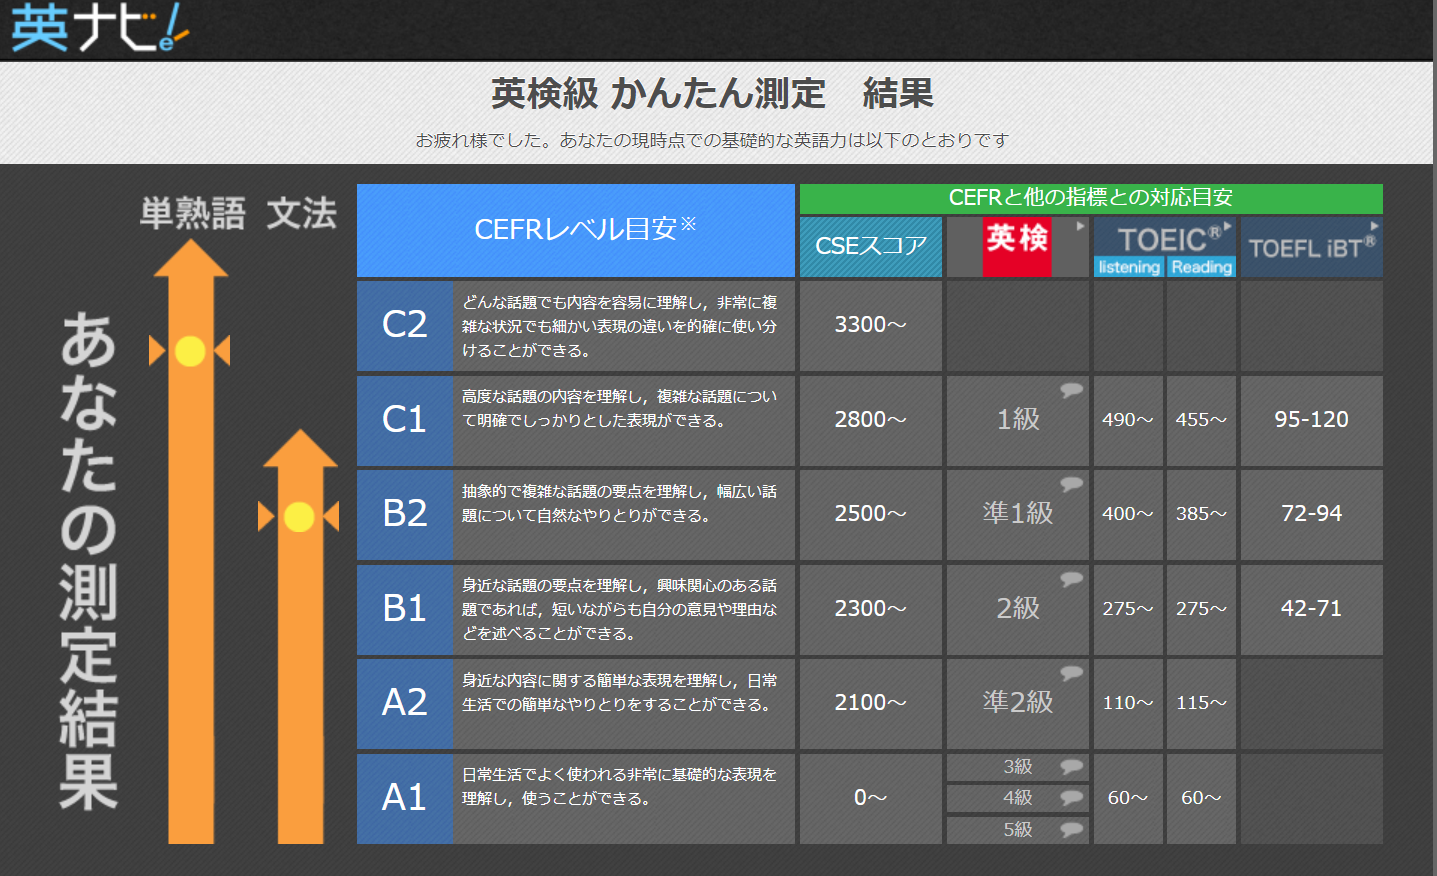The width and height of the screenshot is (1437, 876).
Task: Expand the arrow beside the 英検 header
Action: click(x=1080, y=227)
